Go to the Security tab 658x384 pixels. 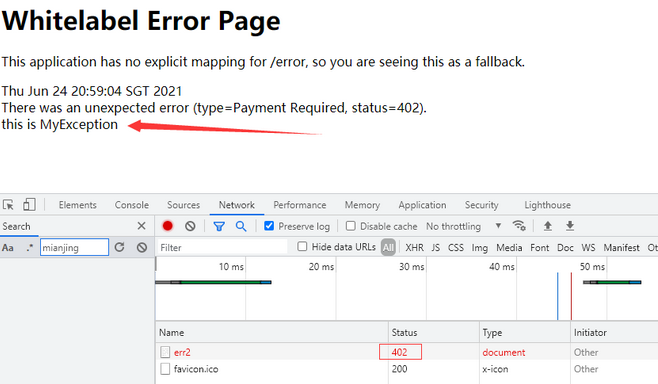coord(481,205)
